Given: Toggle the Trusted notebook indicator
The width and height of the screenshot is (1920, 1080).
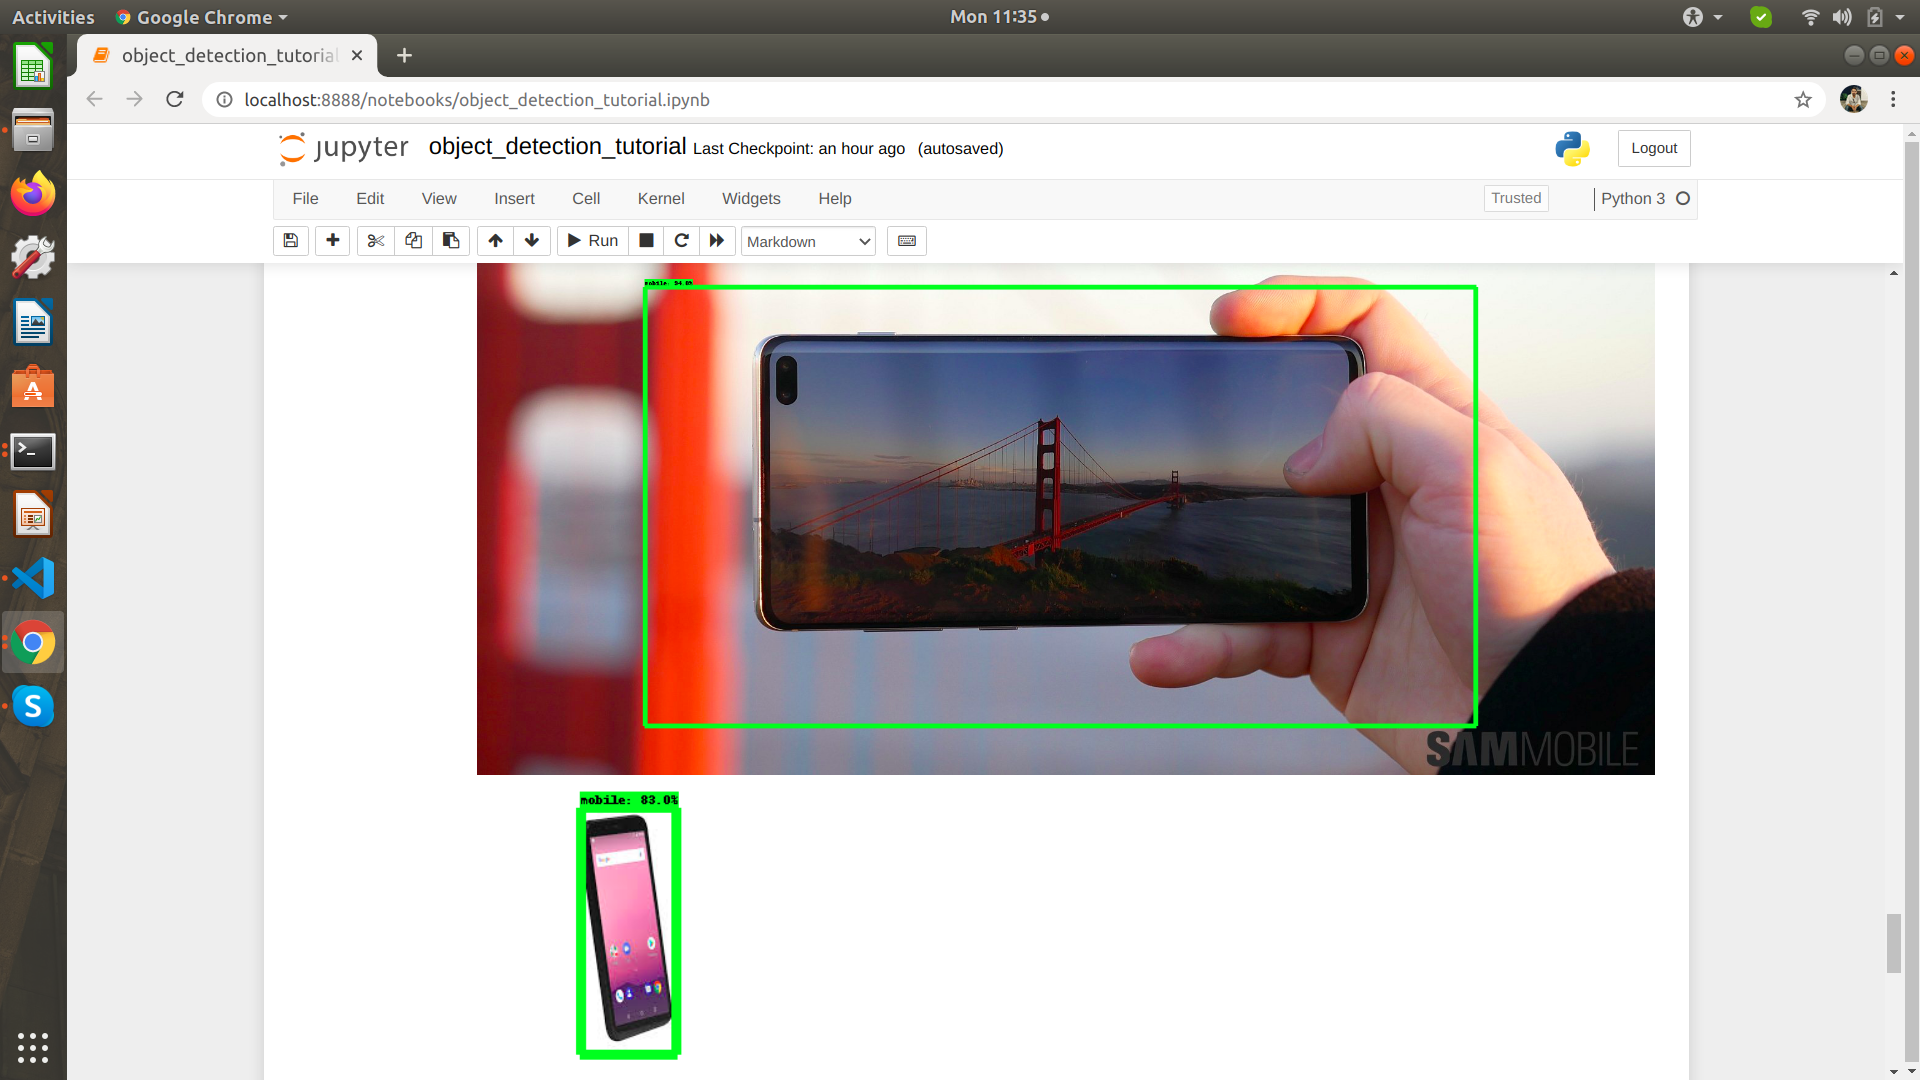Looking at the screenshot, I should click(1515, 198).
